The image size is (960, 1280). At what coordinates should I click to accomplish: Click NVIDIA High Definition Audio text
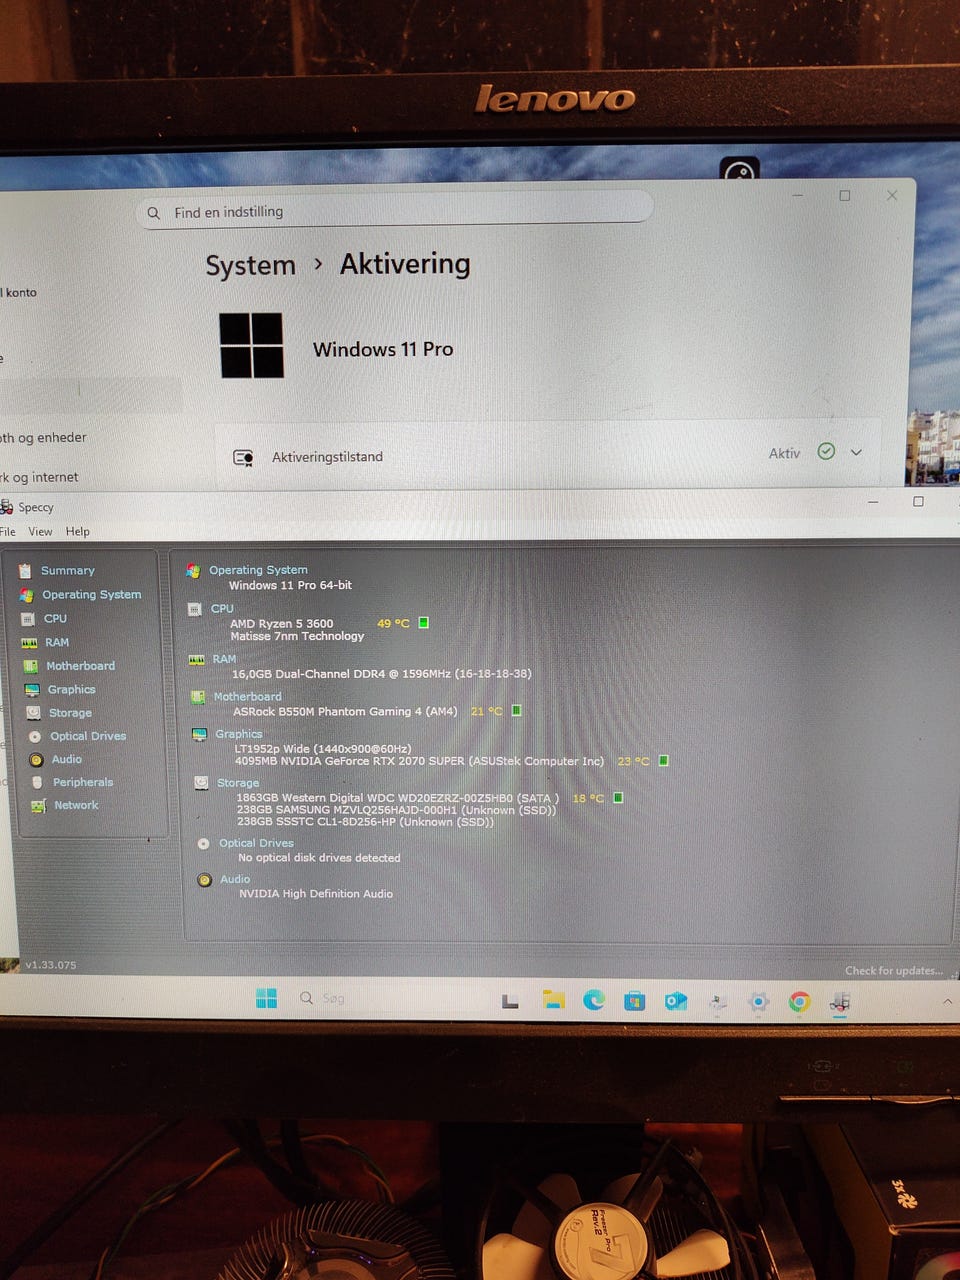[x=315, y=894]
